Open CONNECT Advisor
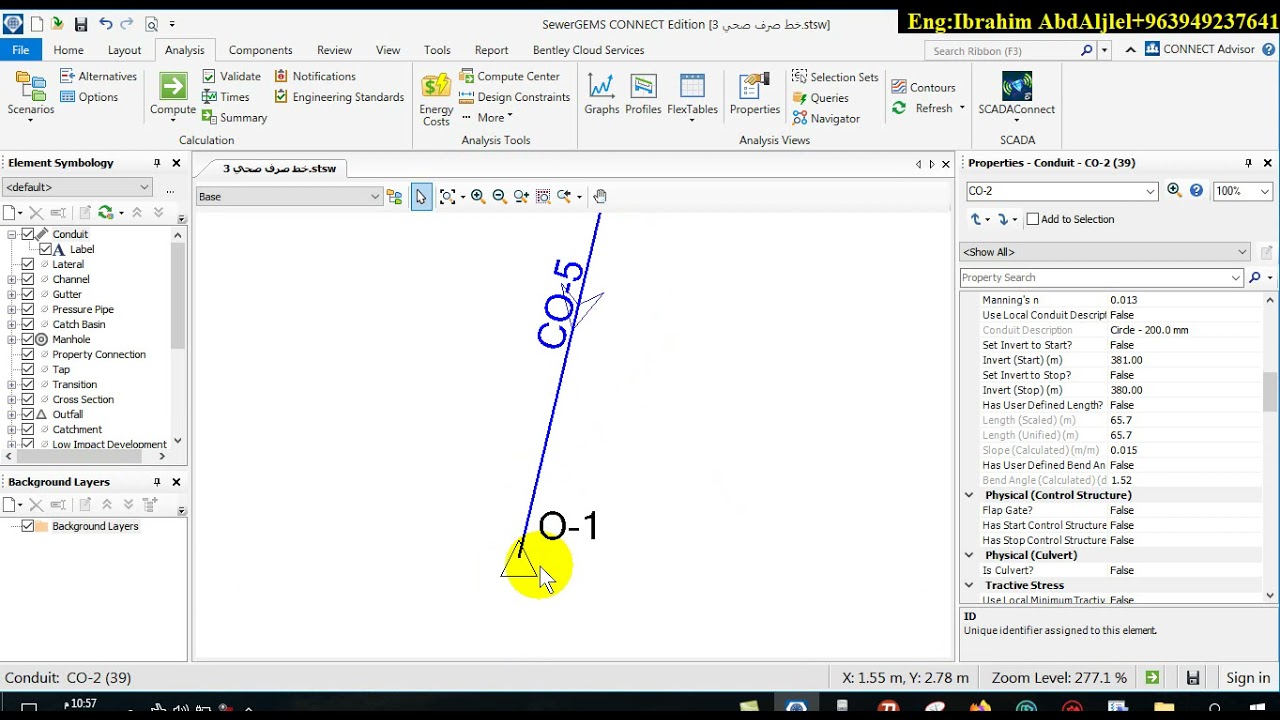The image size is (1280, 720). (x=1201, y=49)
